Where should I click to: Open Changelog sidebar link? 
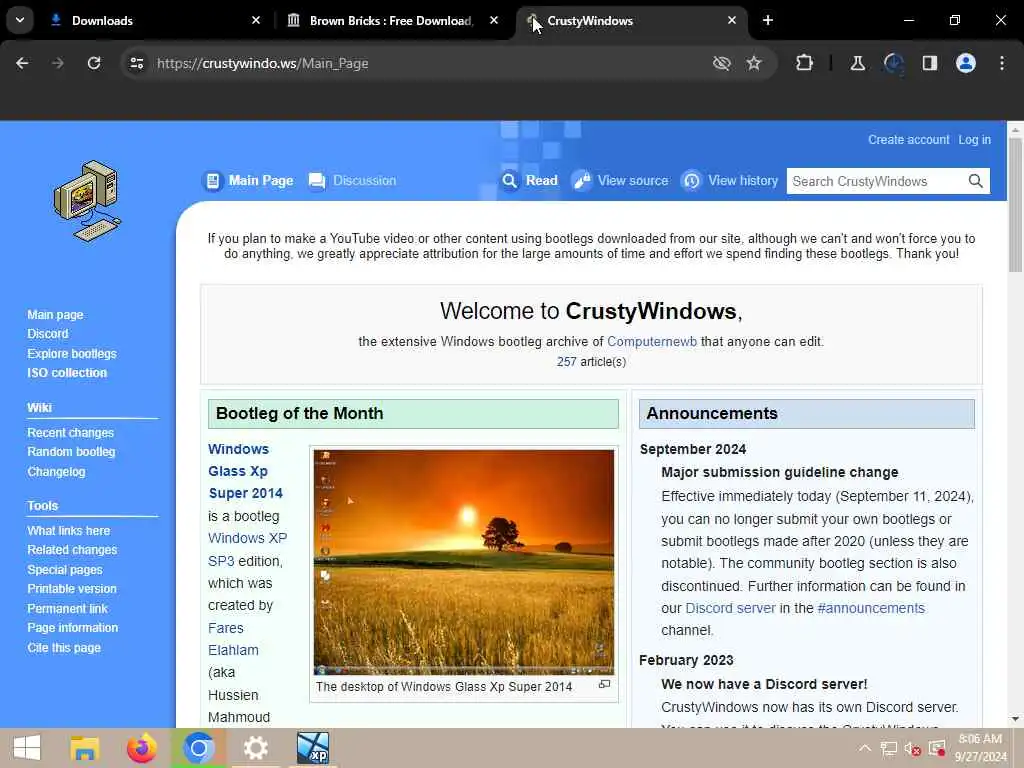click(x=56, y=472)
